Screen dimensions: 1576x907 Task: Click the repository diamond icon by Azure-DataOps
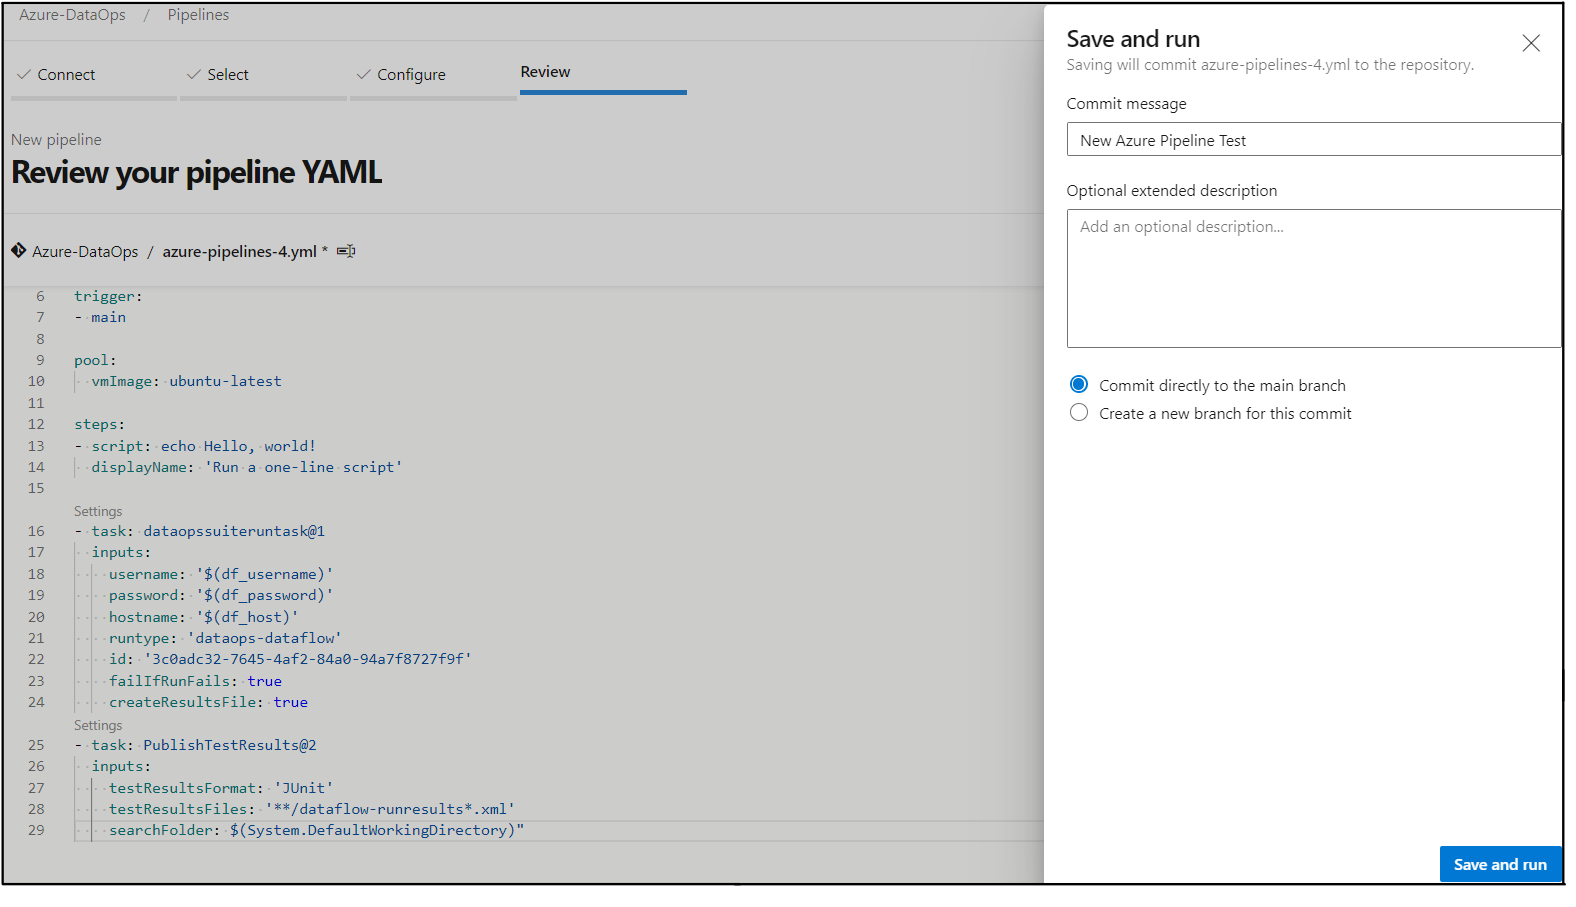pos(19,250)
